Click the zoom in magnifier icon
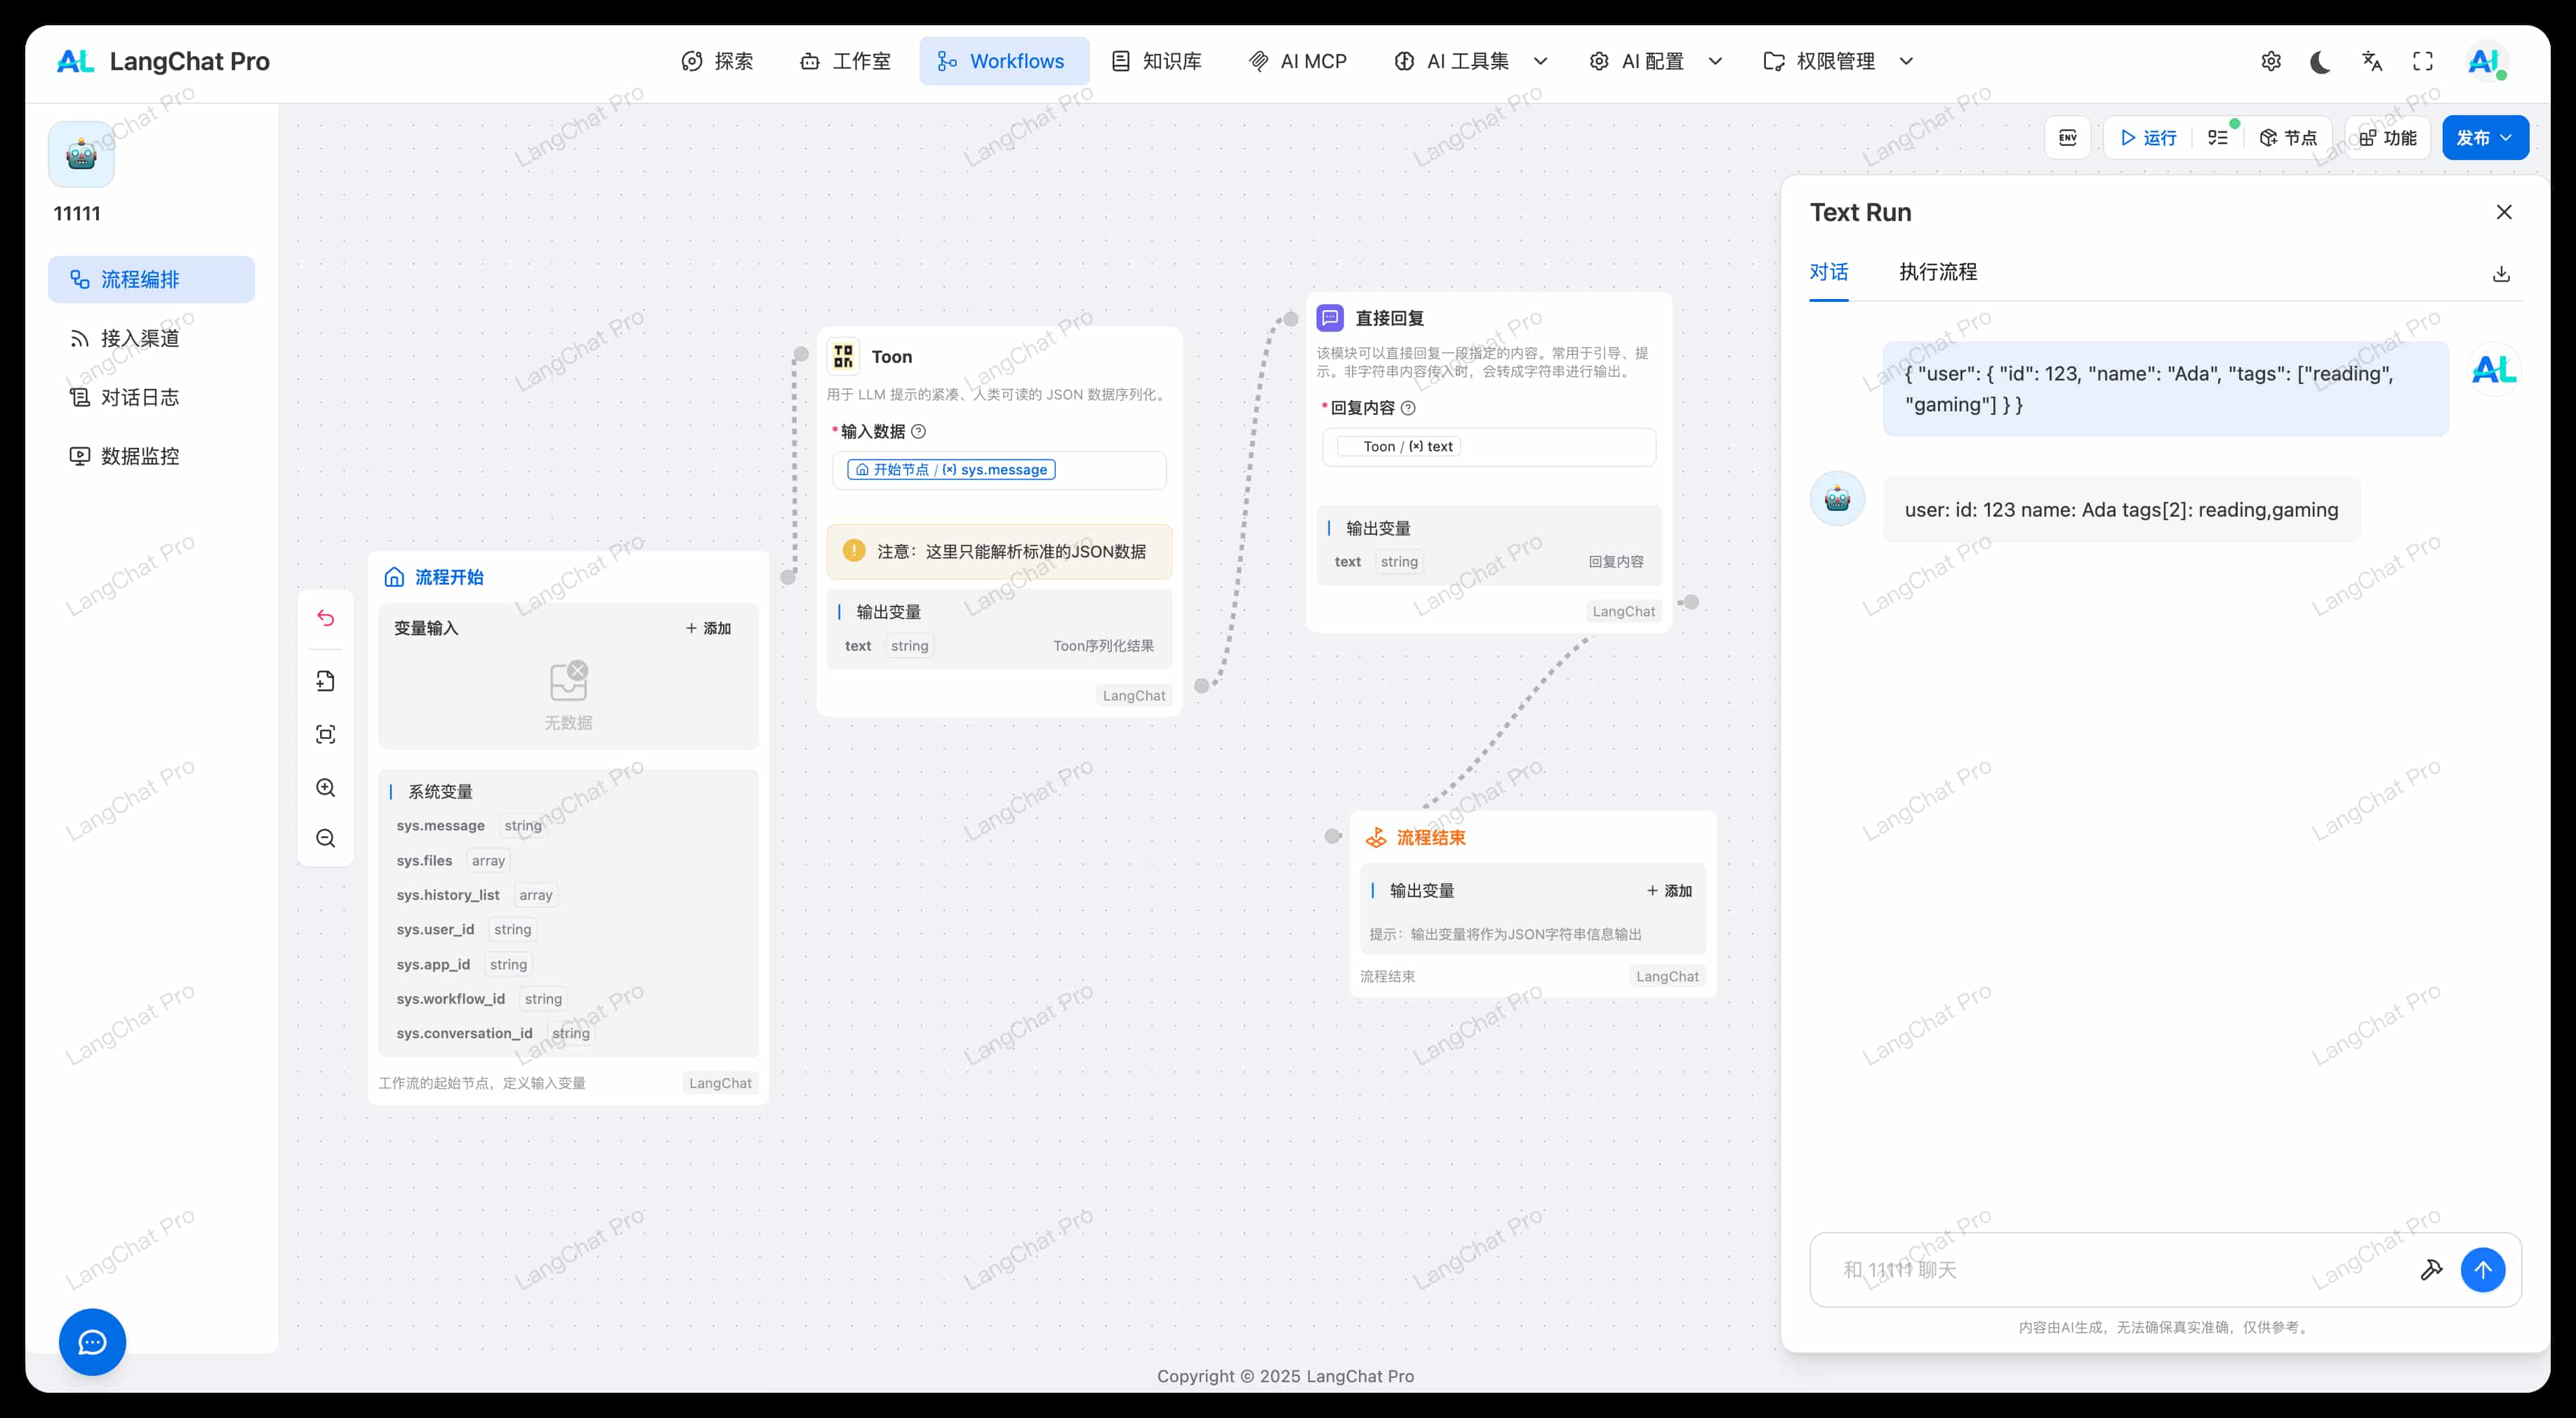 pyautogui.click(x=326, y=788)
